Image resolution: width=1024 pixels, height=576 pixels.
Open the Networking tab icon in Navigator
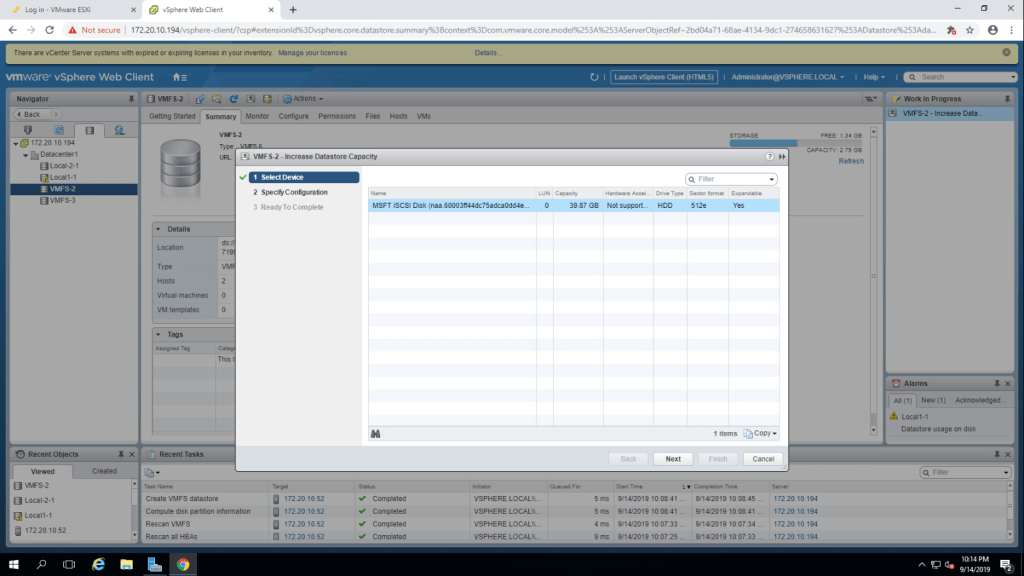point(119,130)
